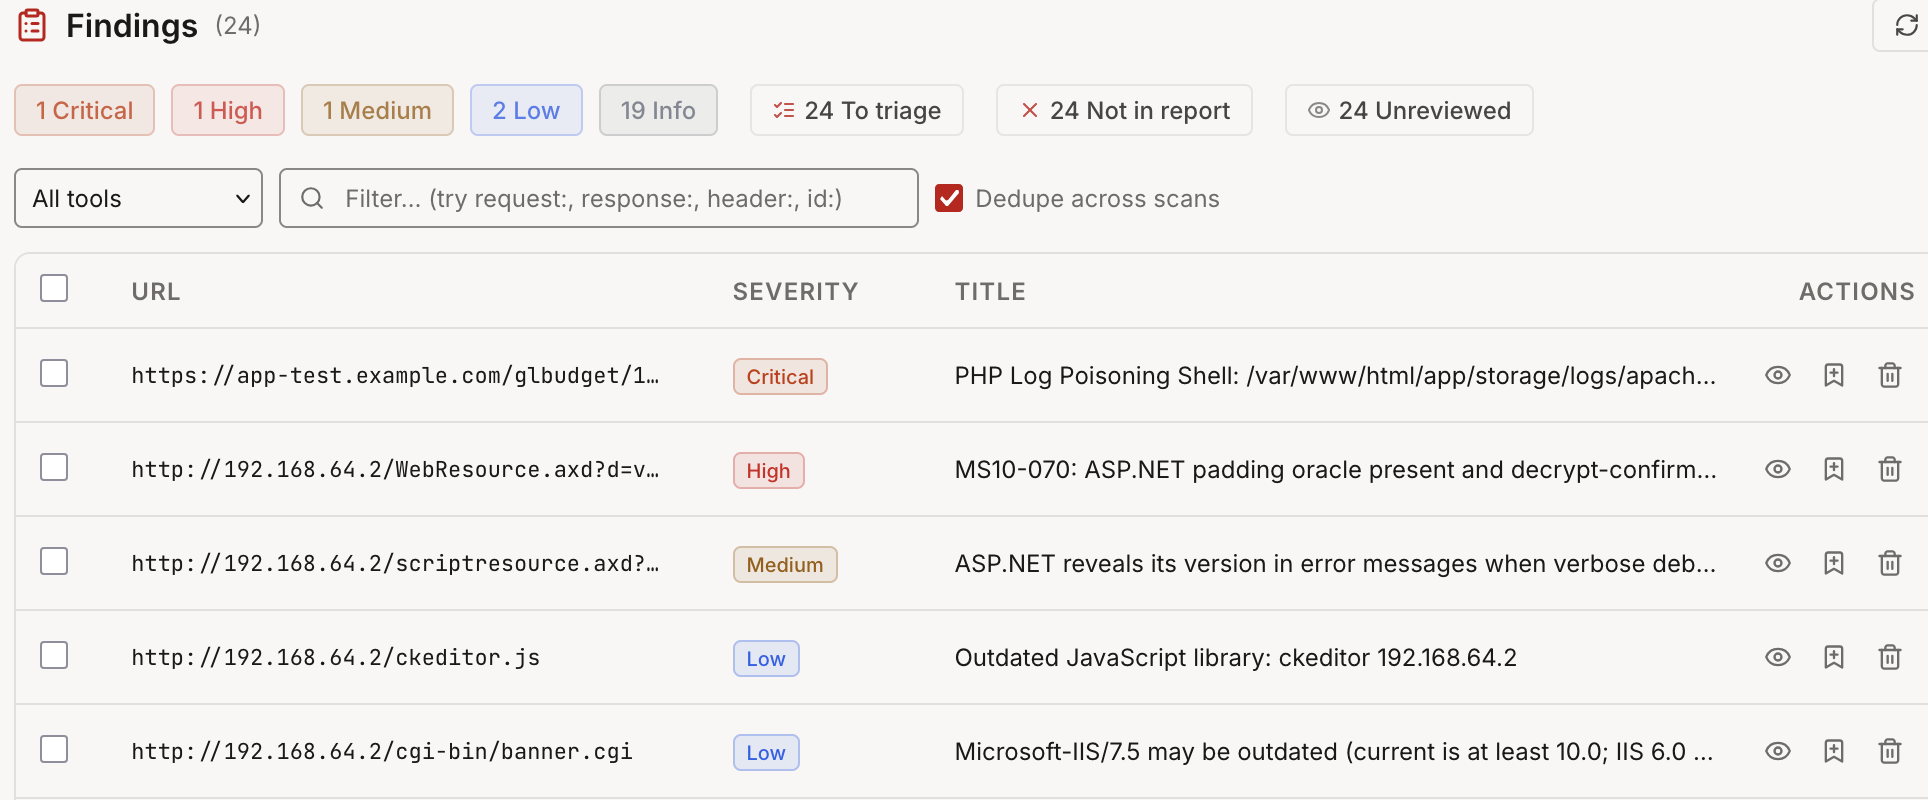The width and height of the screenshot is (1928, 800).
Task: Check the box for the glbudget URL row
Action: (x=54, y=373)
